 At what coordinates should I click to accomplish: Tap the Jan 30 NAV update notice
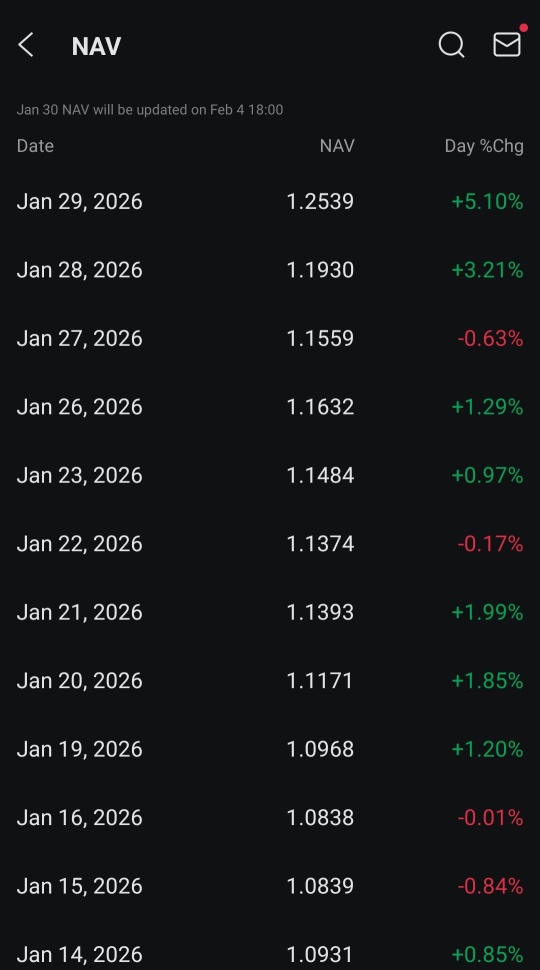coord(150,109)
